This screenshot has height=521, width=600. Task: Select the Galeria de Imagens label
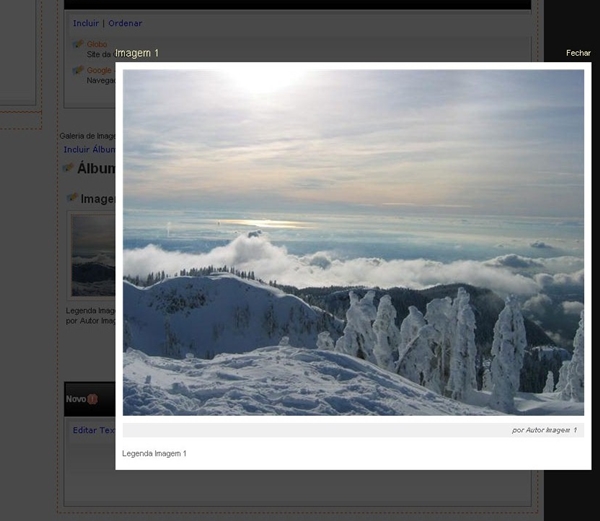click(87, 136)
